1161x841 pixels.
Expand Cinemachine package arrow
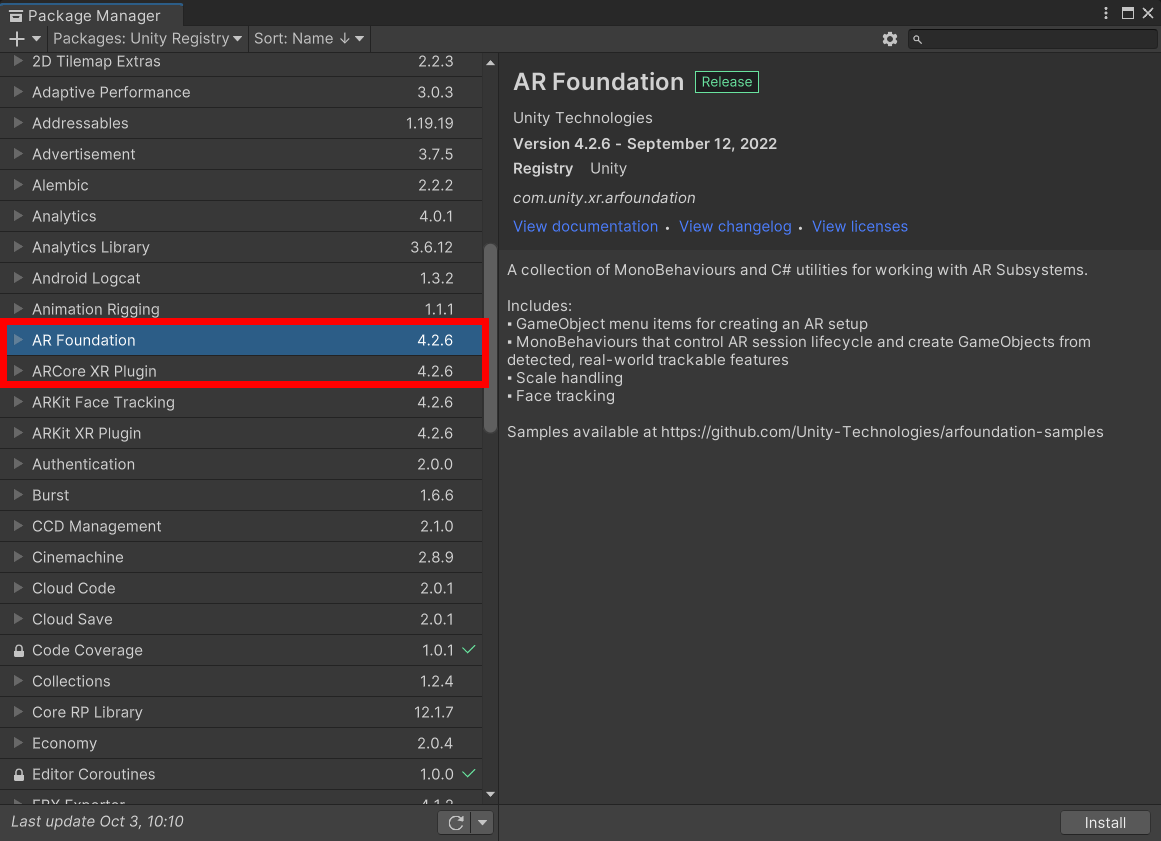pos(19,557)
